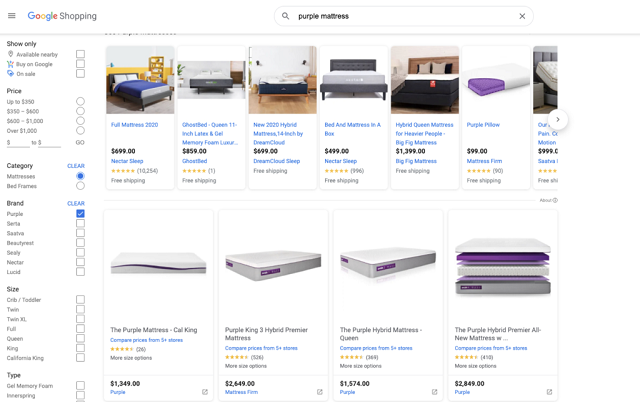Click the minimum price input field
Screen dimensions: 640x402
(x=18, y=143)
